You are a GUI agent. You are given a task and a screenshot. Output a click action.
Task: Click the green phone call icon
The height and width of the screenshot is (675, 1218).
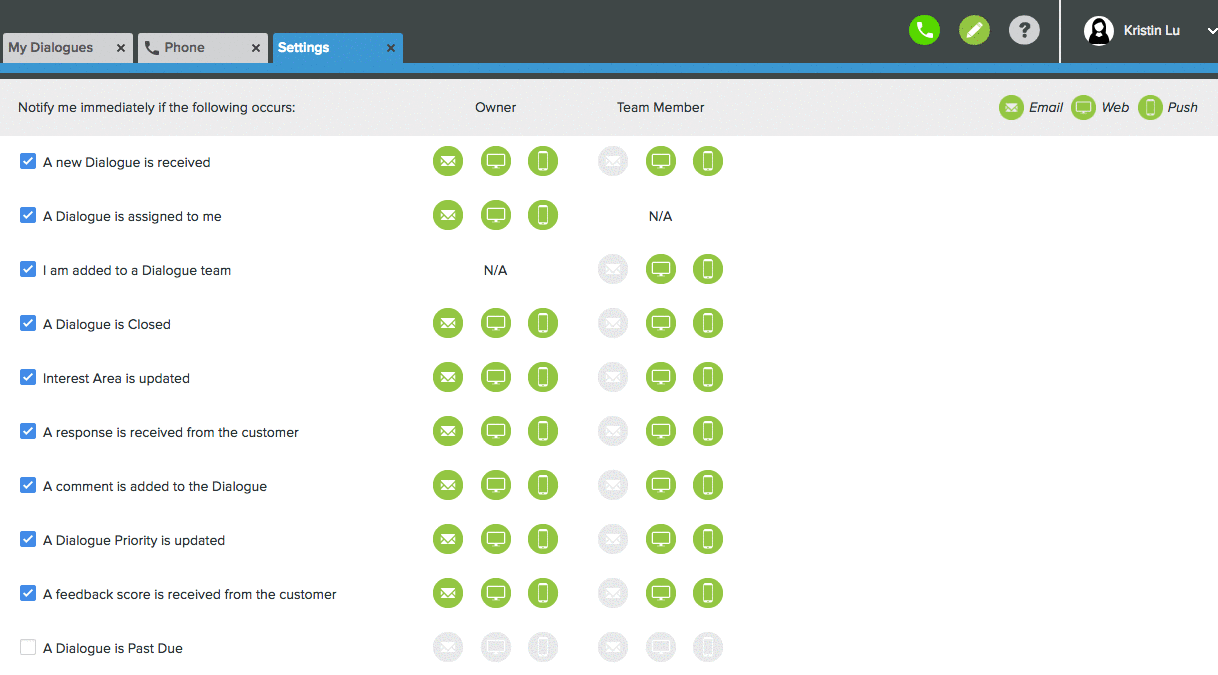point(924,30)
